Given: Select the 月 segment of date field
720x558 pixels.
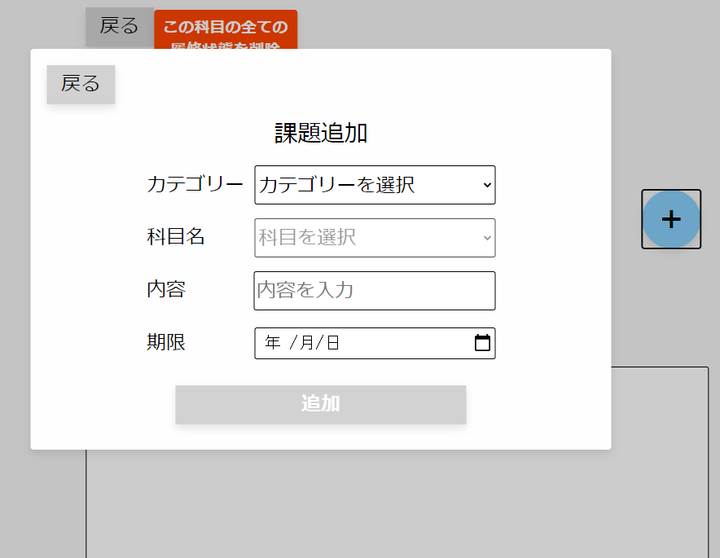Looking at the screenshot, I should coord(306,343).
